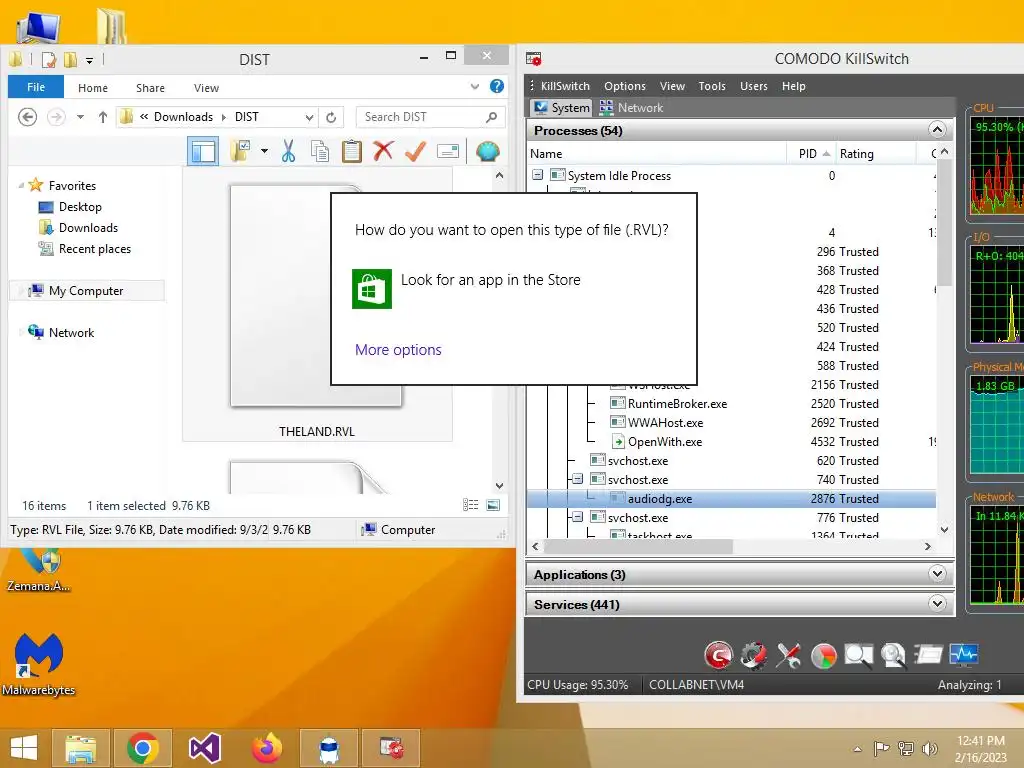Click Up one level arrow in explorer
The width and height of the screenshot is (1024, 768).
pos(103,117)
